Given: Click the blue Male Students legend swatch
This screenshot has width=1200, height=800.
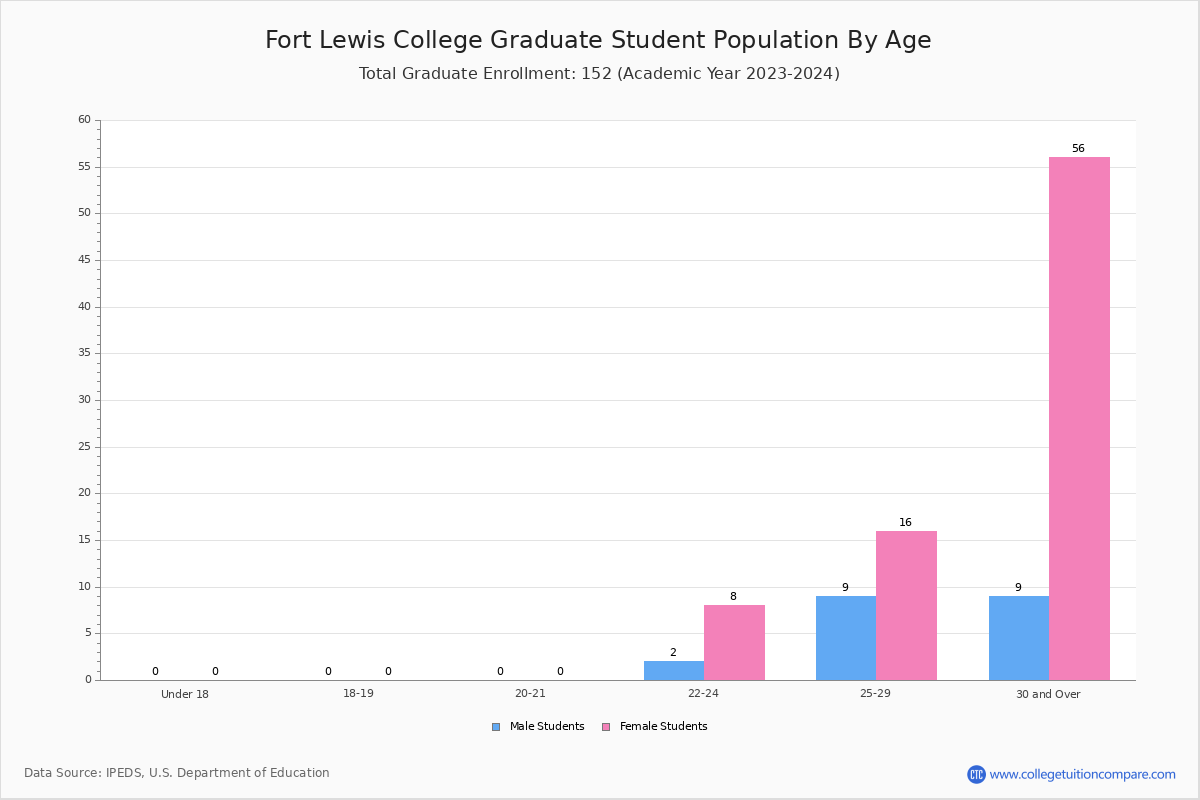Looking at the screenshot, I should (x=496, y=727).
